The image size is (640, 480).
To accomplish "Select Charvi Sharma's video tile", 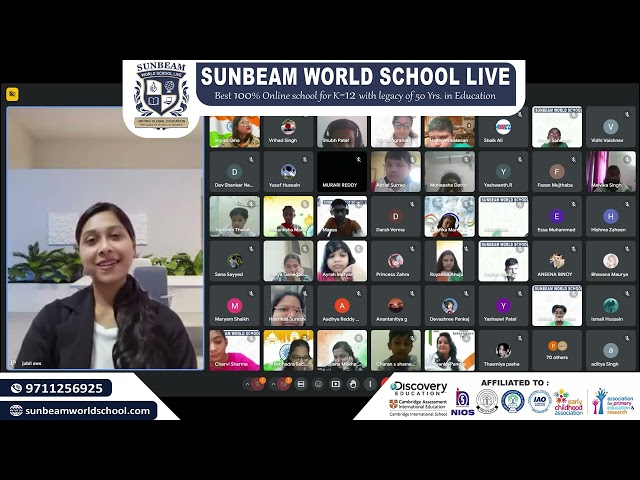I will coord(235,350).
